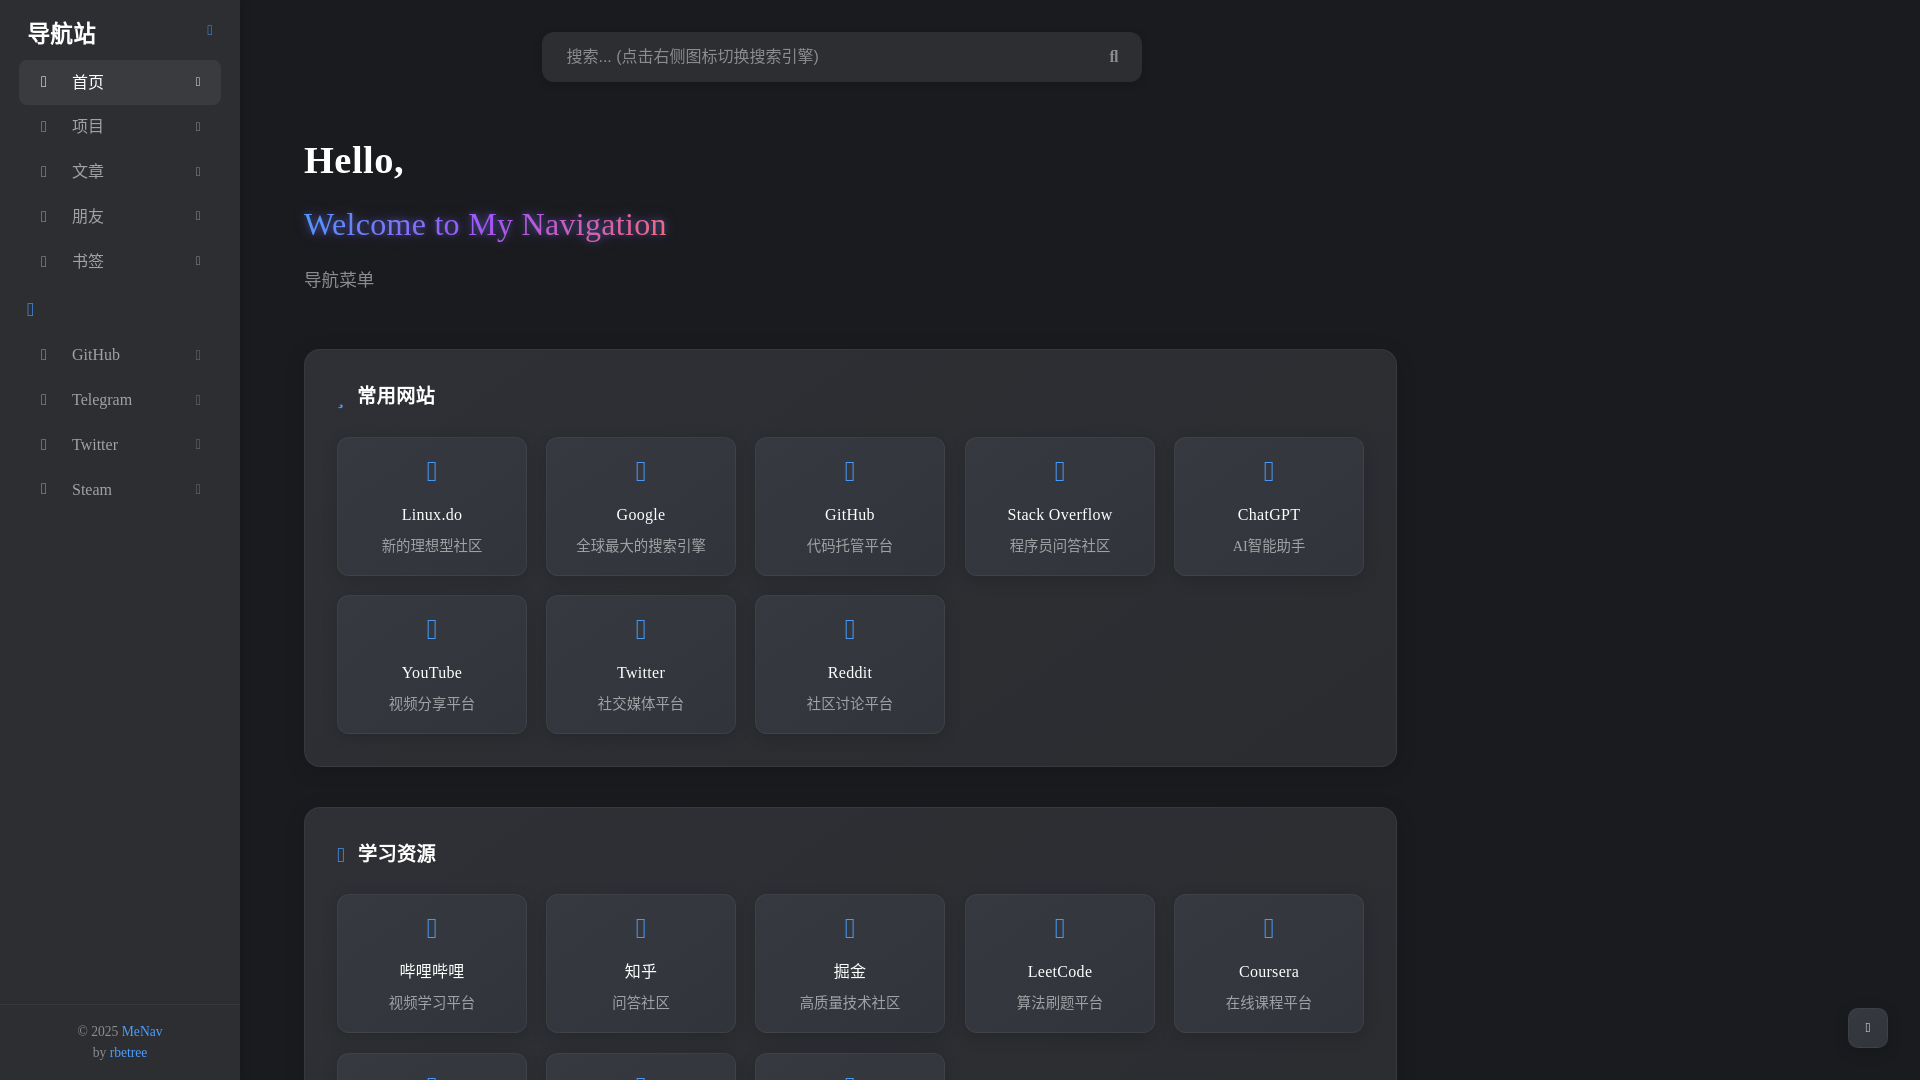The height and width of the screenshot is (1080, 1920).
Task: Click the GitHub icon in sidebar
Action: coord(43,355)
